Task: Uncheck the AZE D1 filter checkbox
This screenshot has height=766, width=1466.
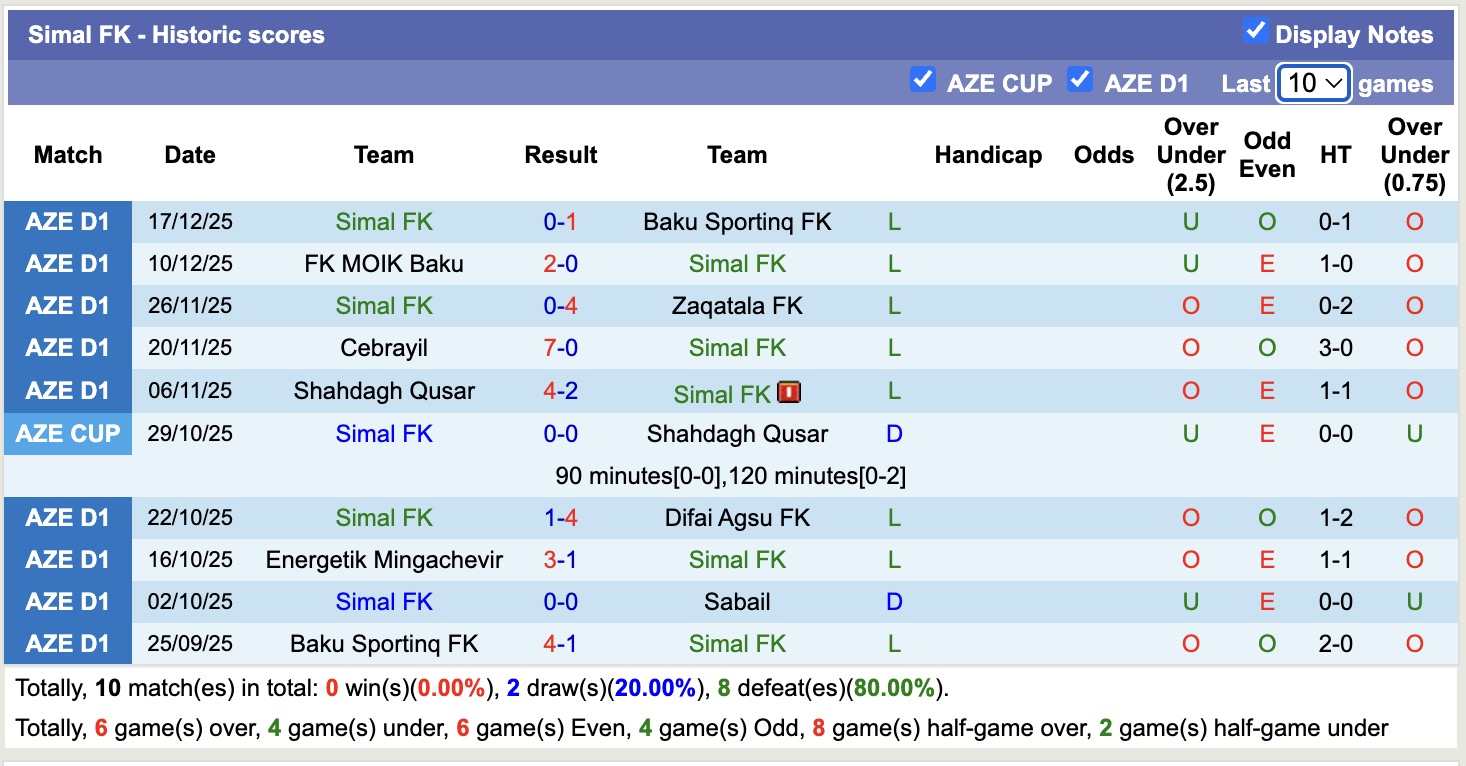Action: coord(1079,79)
